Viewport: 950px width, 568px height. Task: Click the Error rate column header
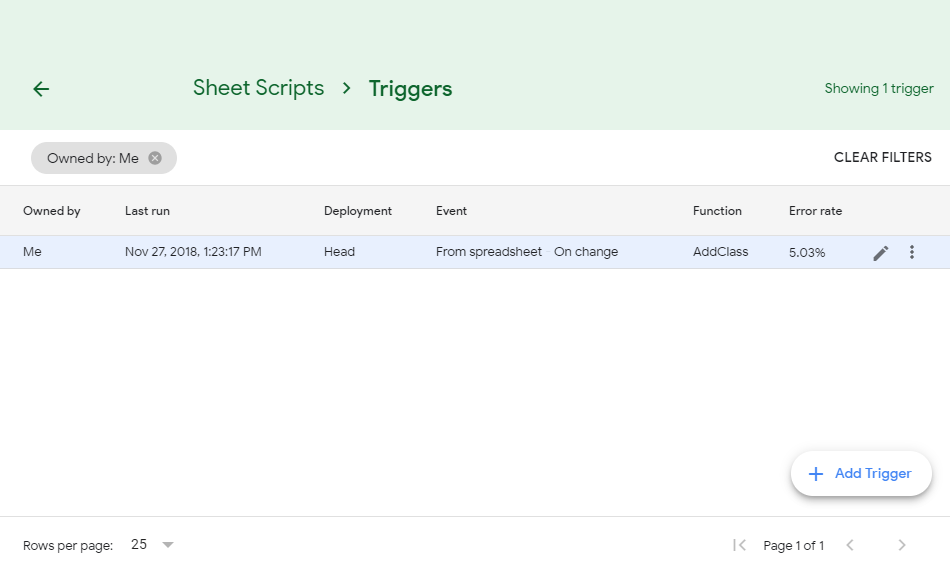(x=815, y=211)
